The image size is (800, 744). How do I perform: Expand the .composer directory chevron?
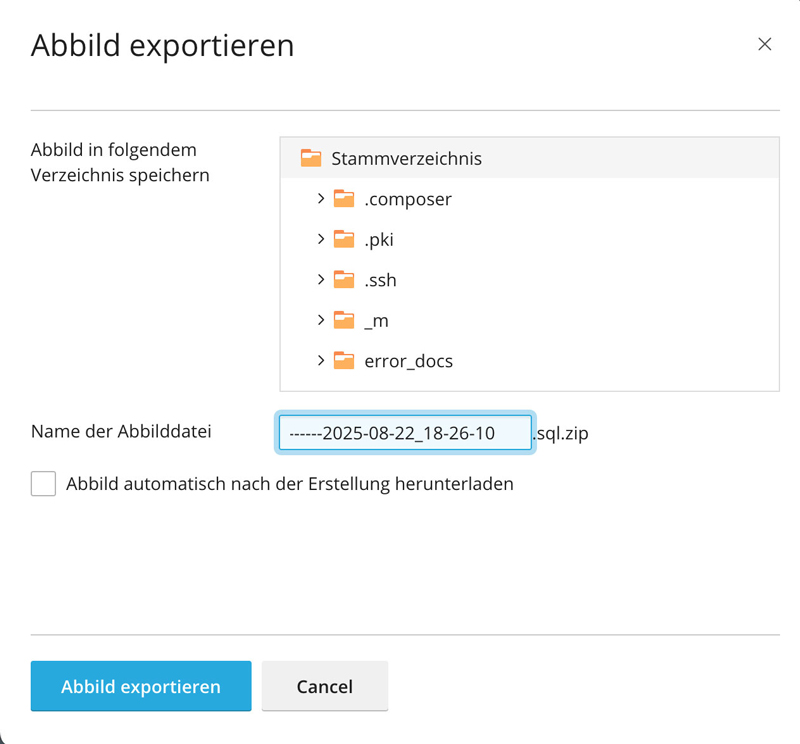click(321, 199)
